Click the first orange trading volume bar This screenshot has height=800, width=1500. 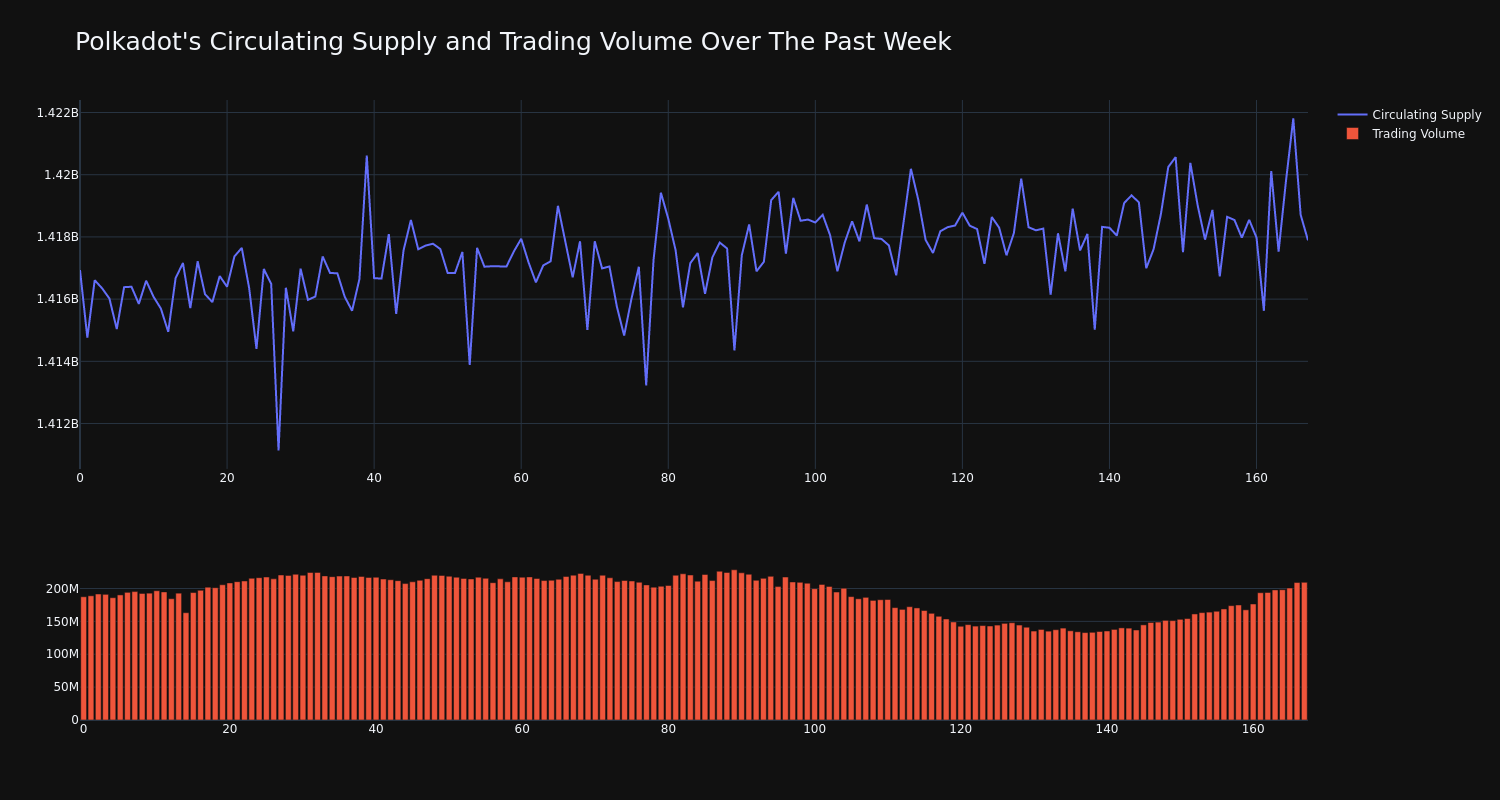(x=83, y=658)
